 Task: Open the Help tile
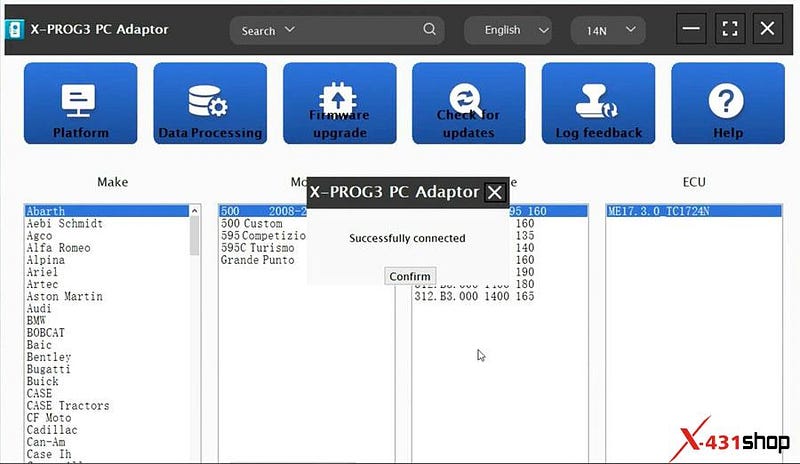point(728,103)
